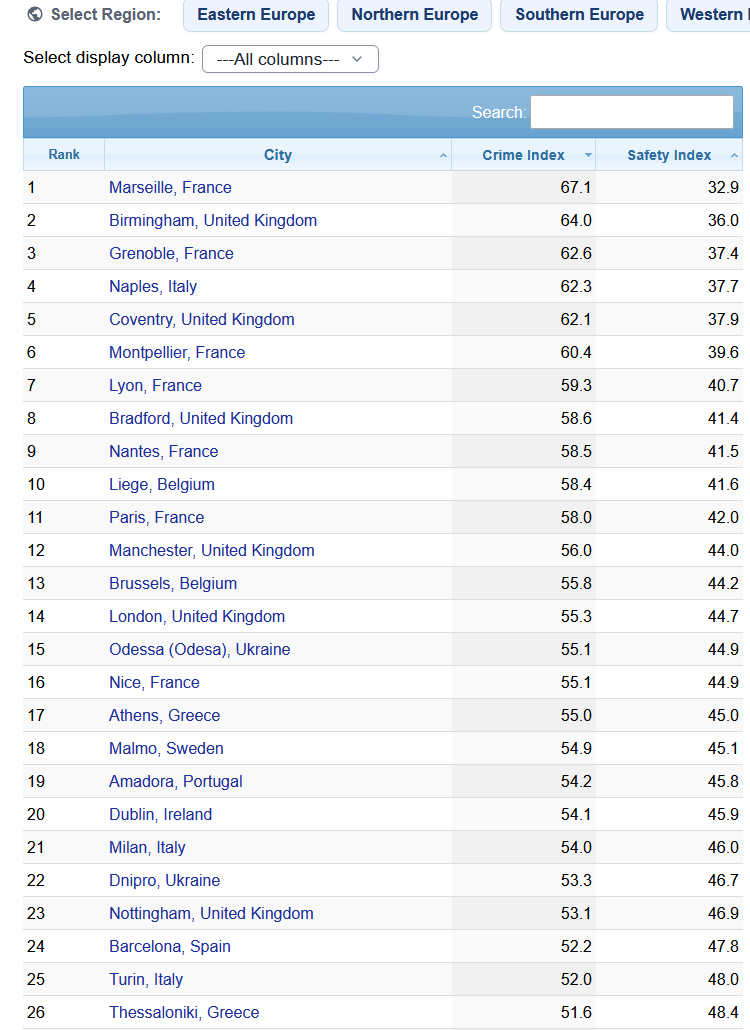
Task: Open the Milan, Italy link
Action: coord(147,847)
